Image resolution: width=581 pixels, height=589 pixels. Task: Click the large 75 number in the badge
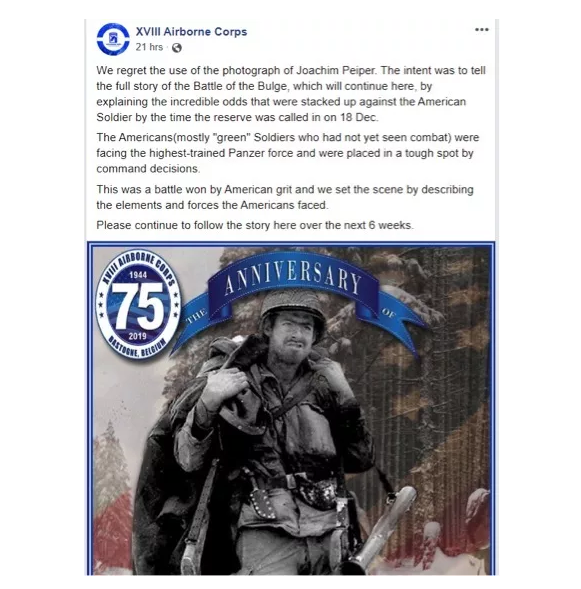pyautogui.click(x=138, y=306)
